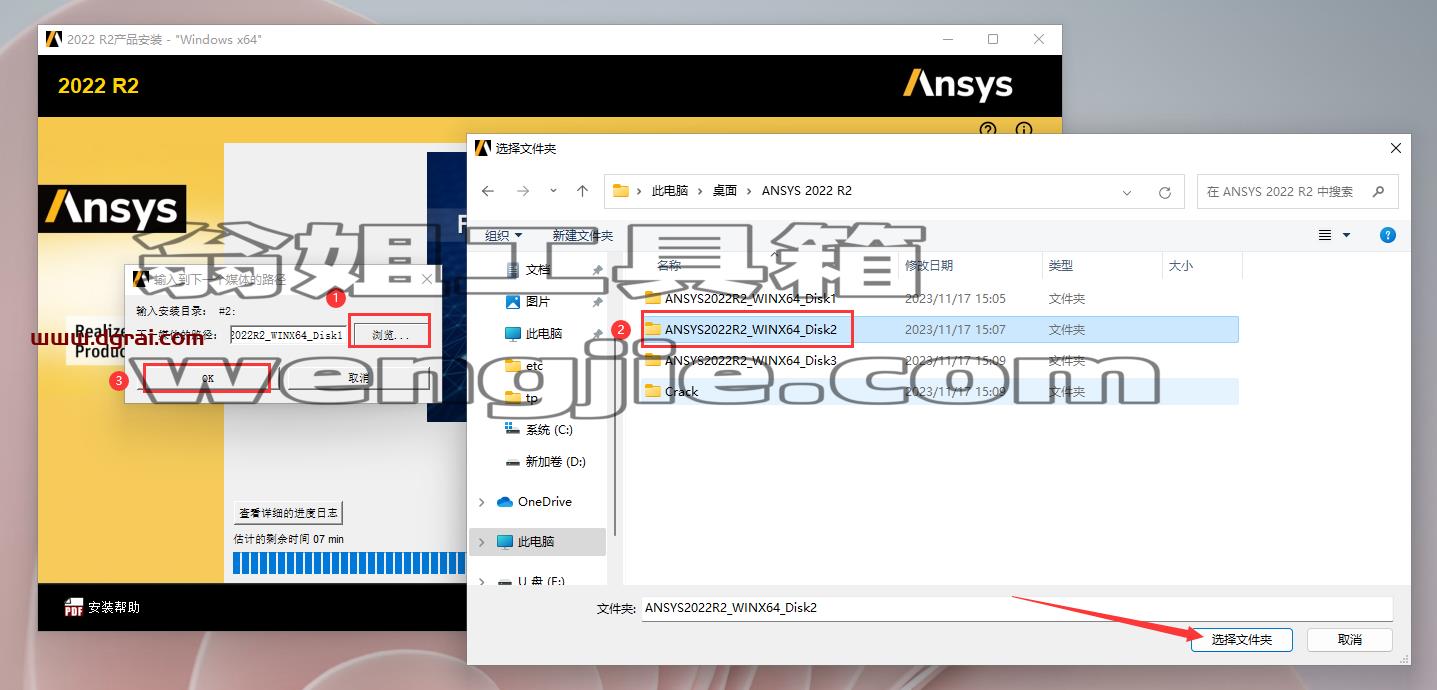The image size is (1437, 690).
Task: Sort by the 修改日期 column header
Action: pyautogui.click(x=928, y=266)
